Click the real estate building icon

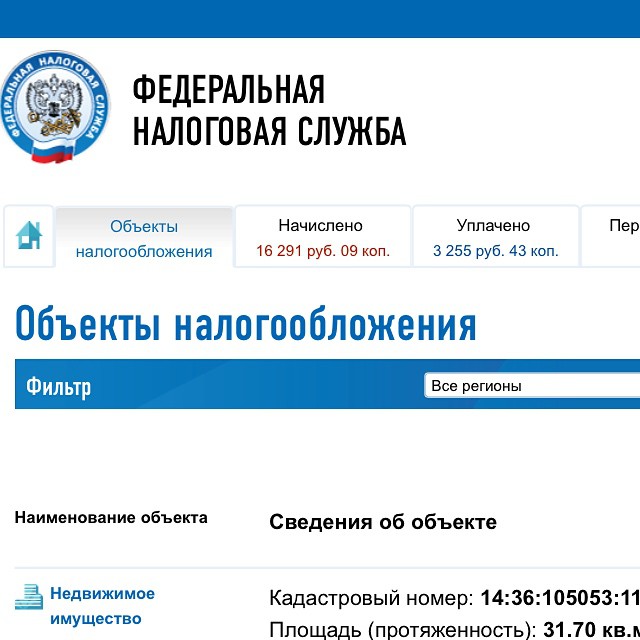(29, 597)
